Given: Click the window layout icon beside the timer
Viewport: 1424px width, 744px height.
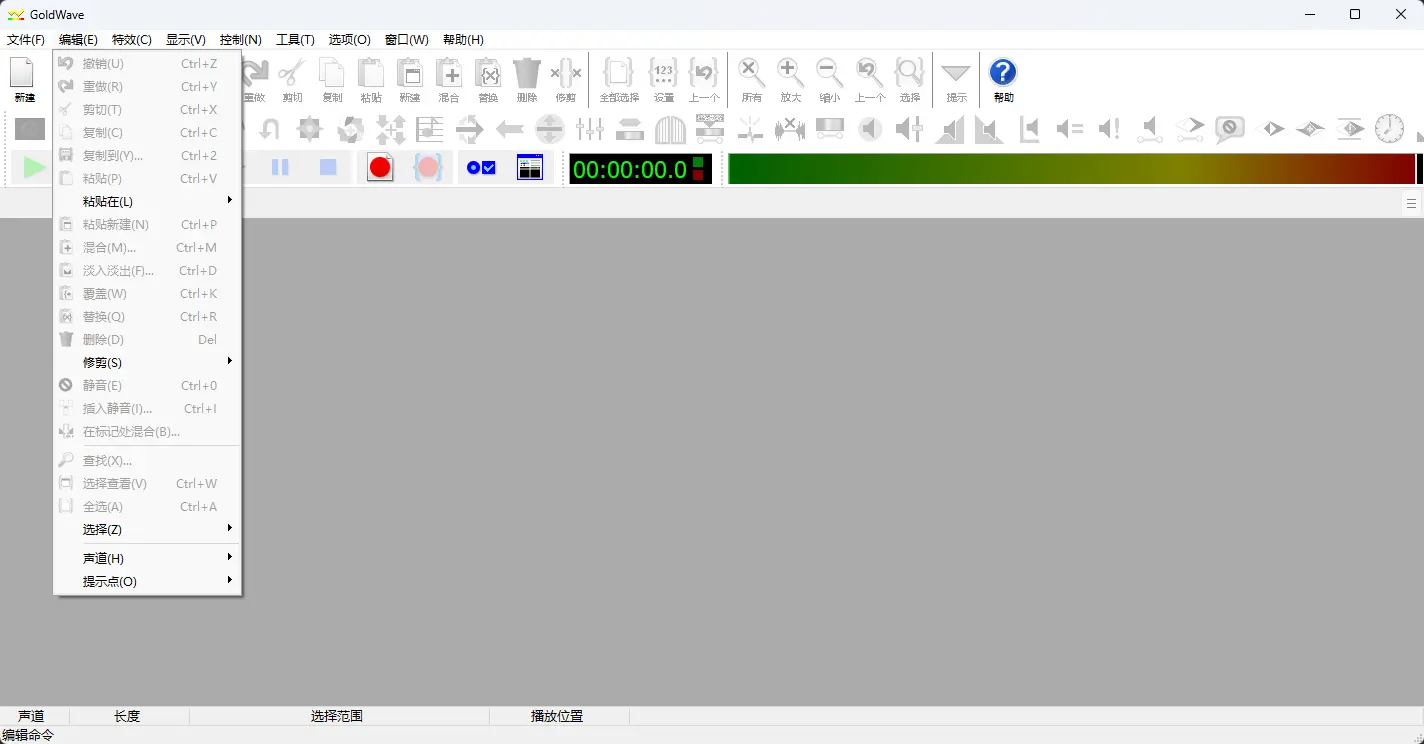Looking at the screenshot, I should pyautogui.click(x=530, y=168).
